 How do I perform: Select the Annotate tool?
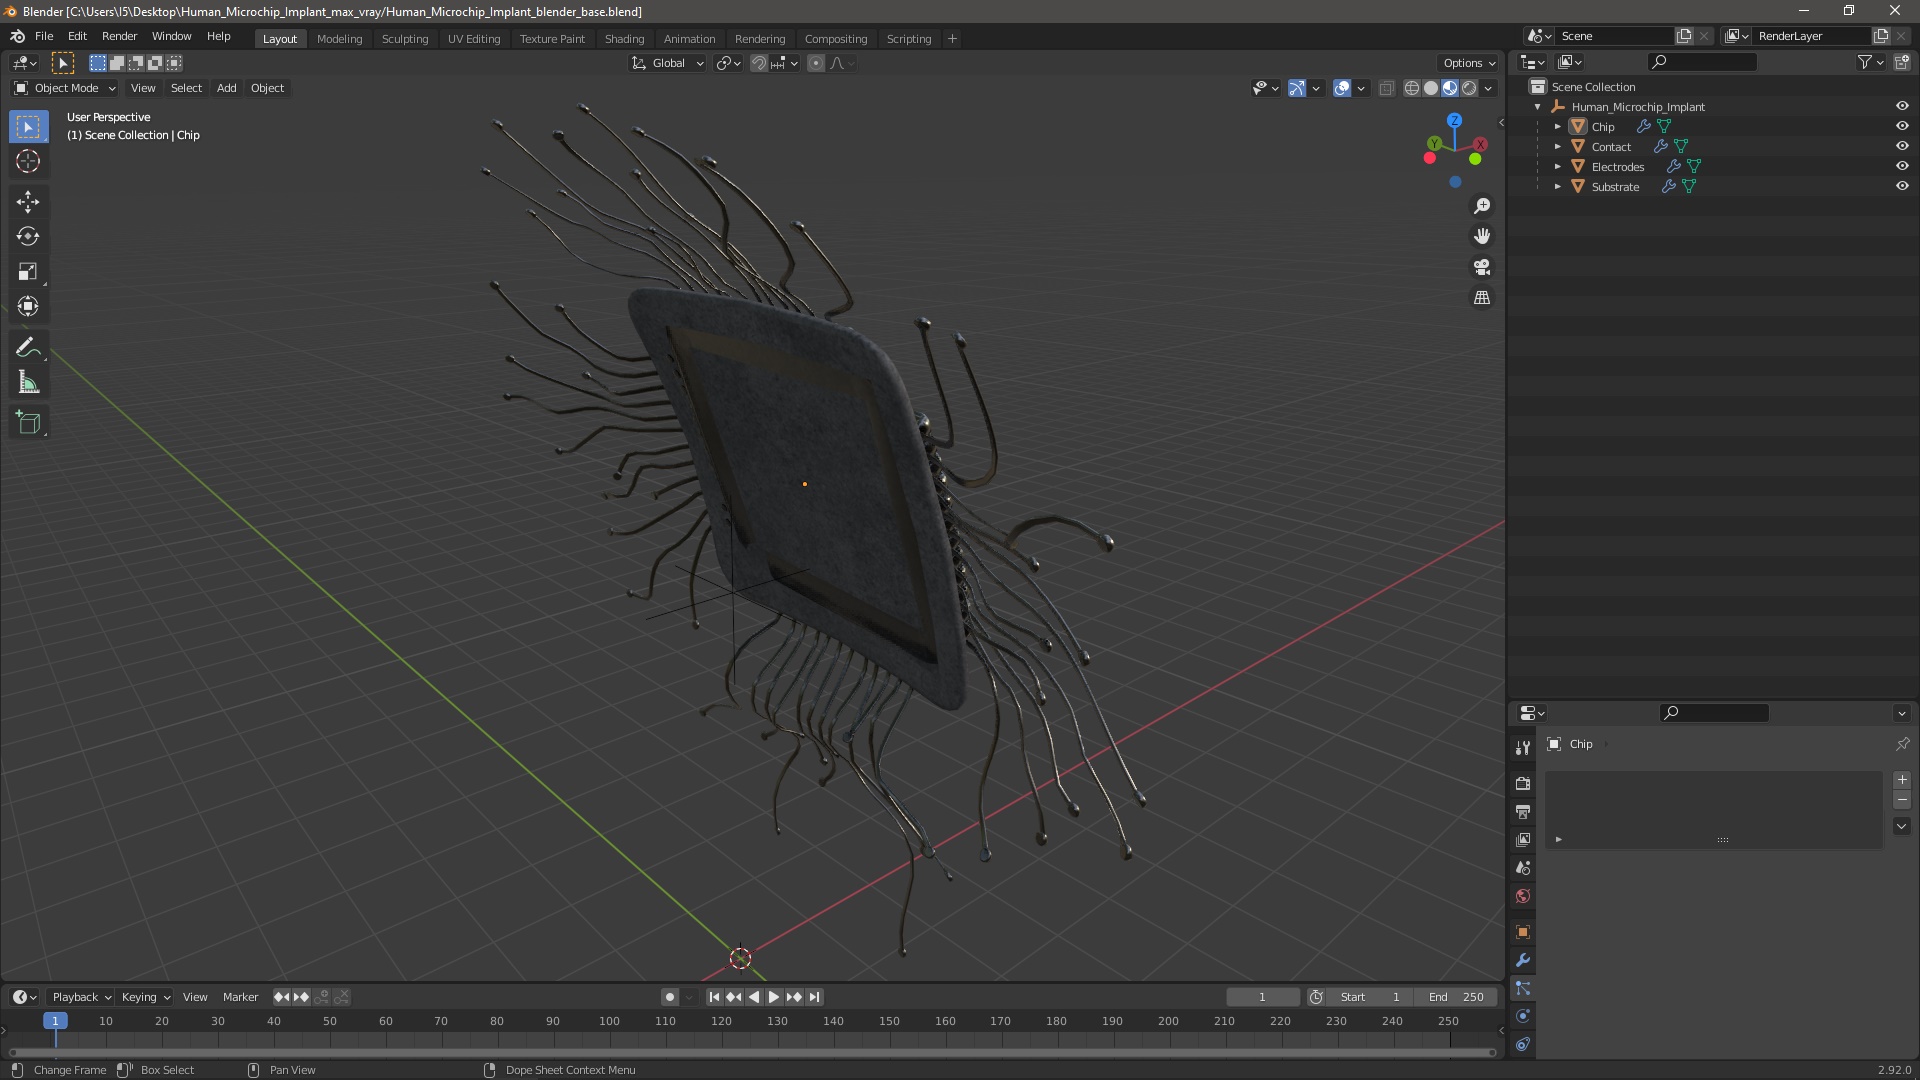[x=28, y=348]
